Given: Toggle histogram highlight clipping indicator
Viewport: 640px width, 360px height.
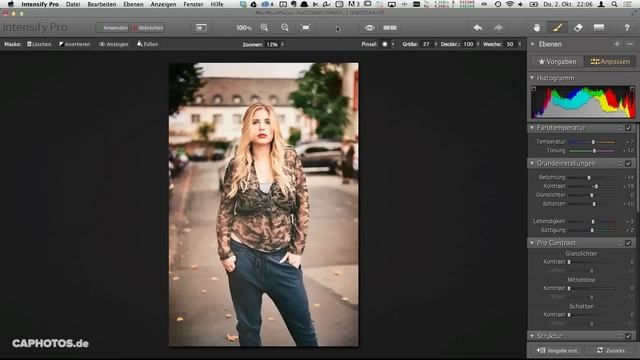Looking at the screenshot, I should coord(632,89).
